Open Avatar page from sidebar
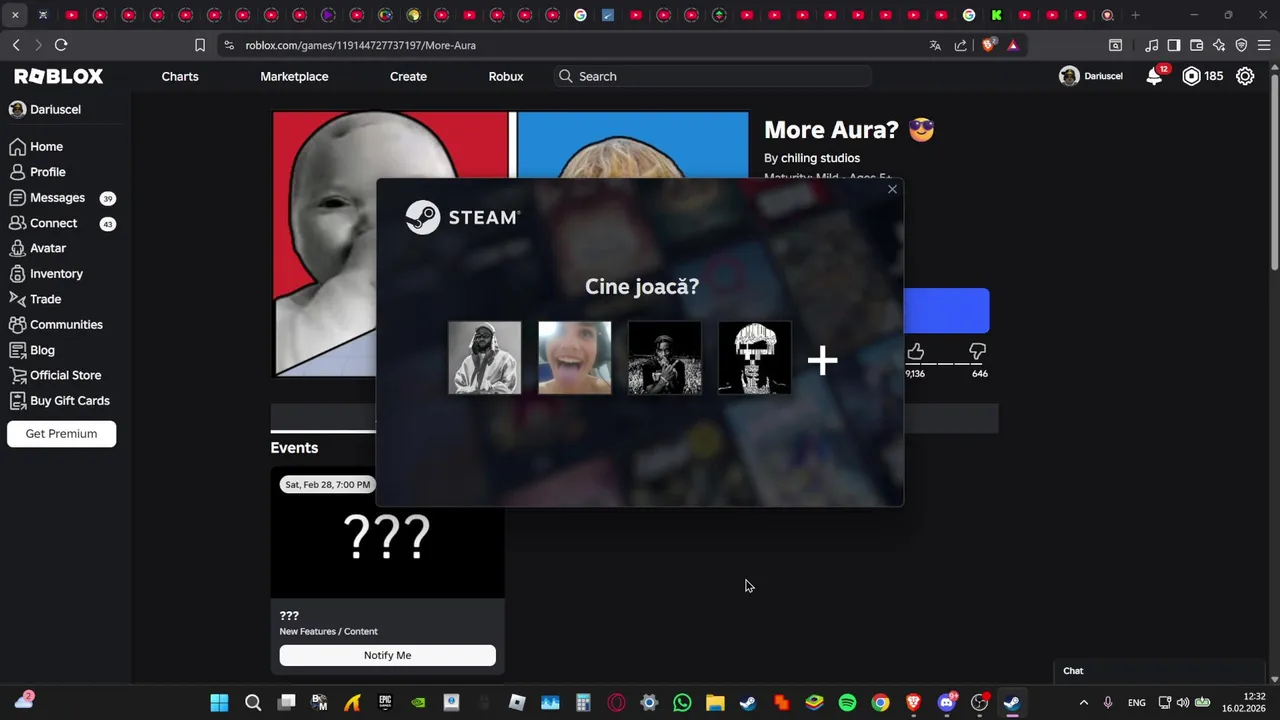1280x720 pixels. coord(47,248)
